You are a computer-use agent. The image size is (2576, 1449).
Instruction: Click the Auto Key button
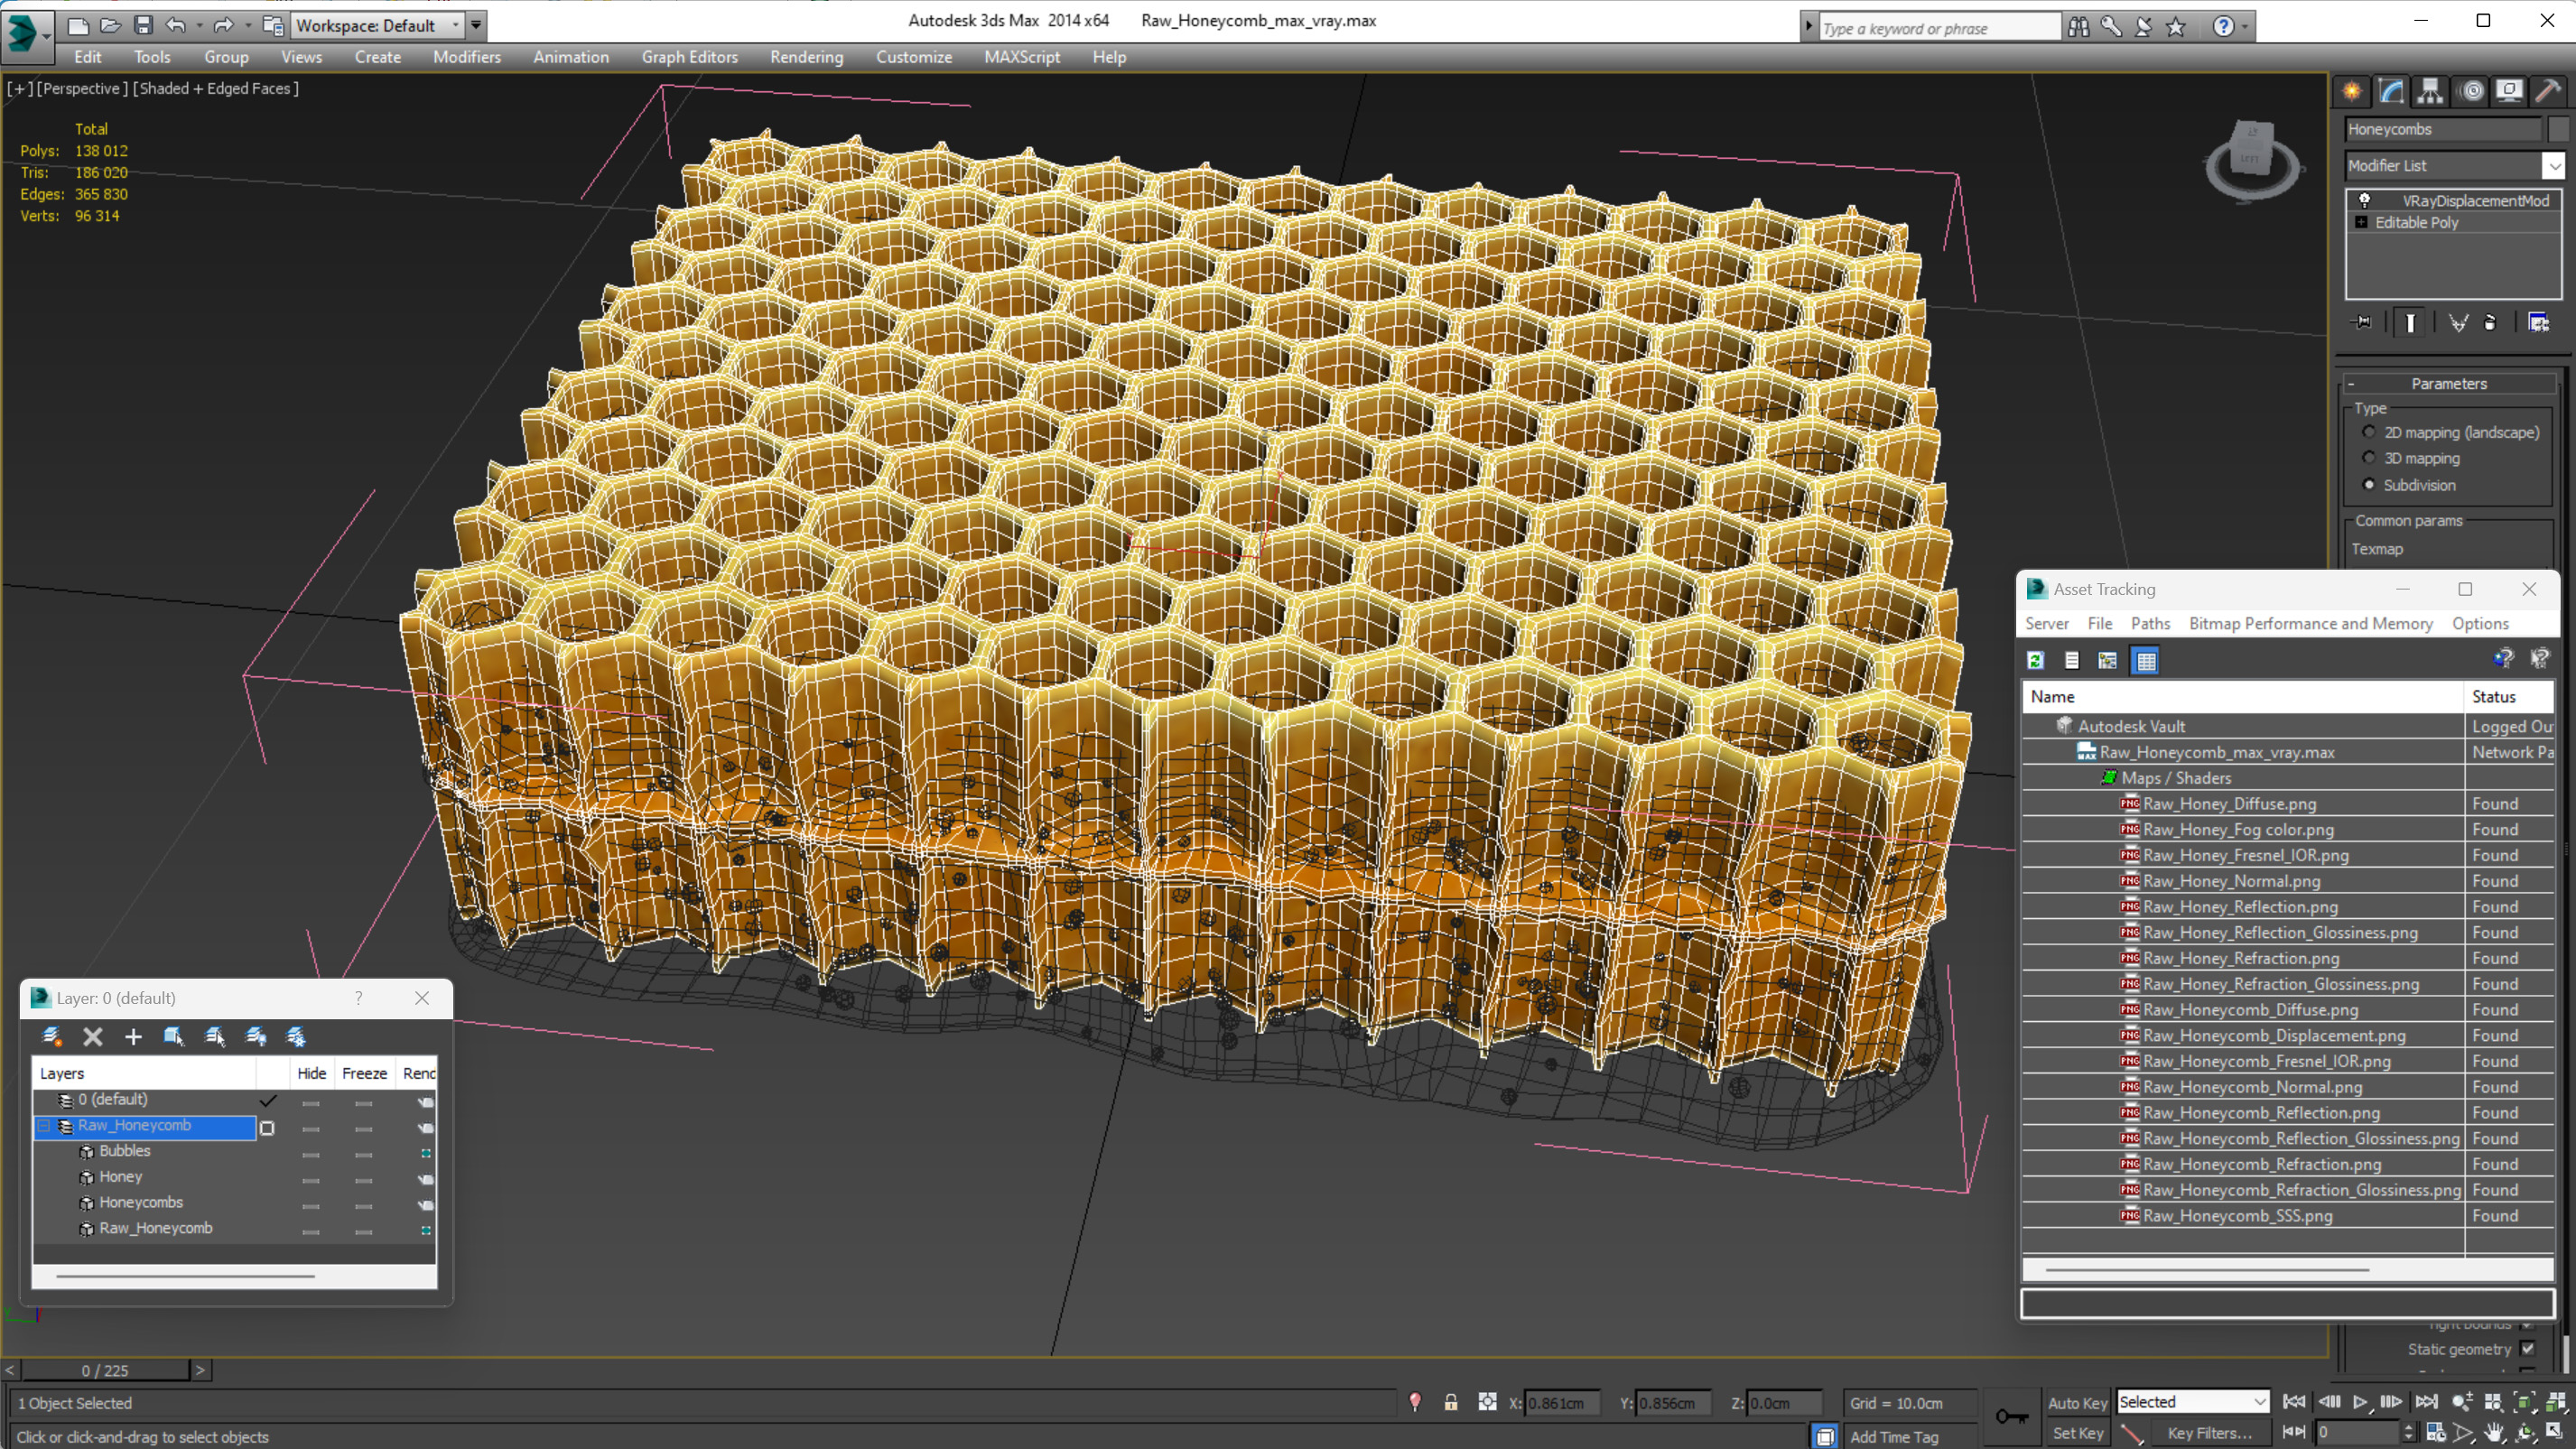2077,1402
